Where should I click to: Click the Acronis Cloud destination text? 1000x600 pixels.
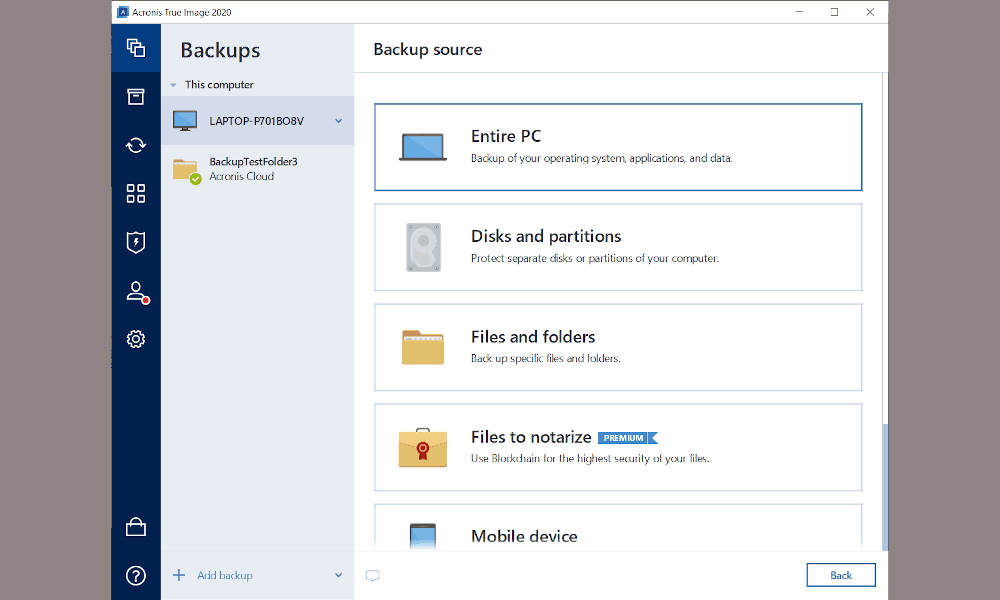242,177
